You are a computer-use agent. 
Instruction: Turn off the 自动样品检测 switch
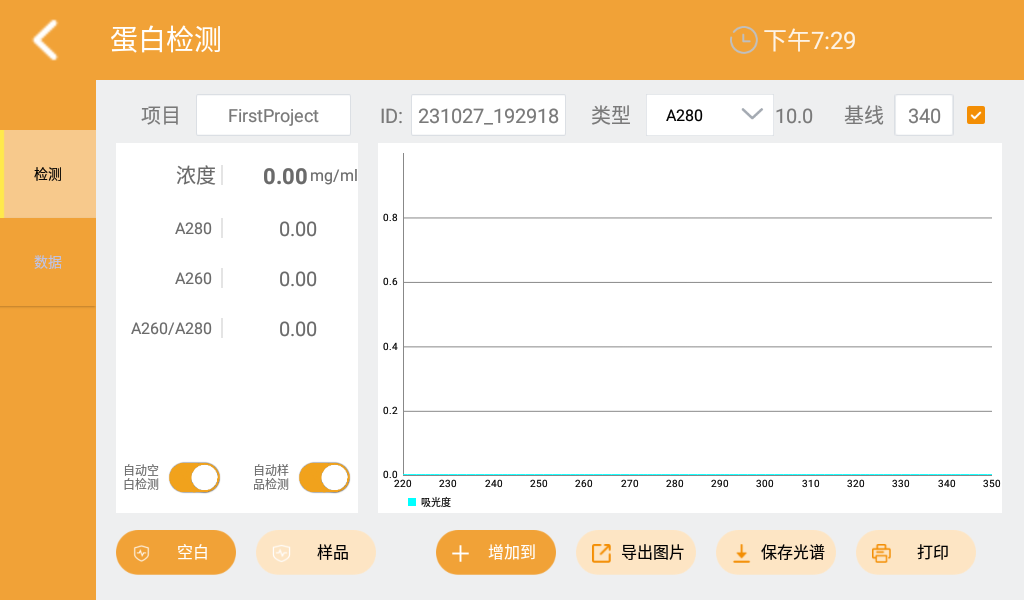point(324,477)
